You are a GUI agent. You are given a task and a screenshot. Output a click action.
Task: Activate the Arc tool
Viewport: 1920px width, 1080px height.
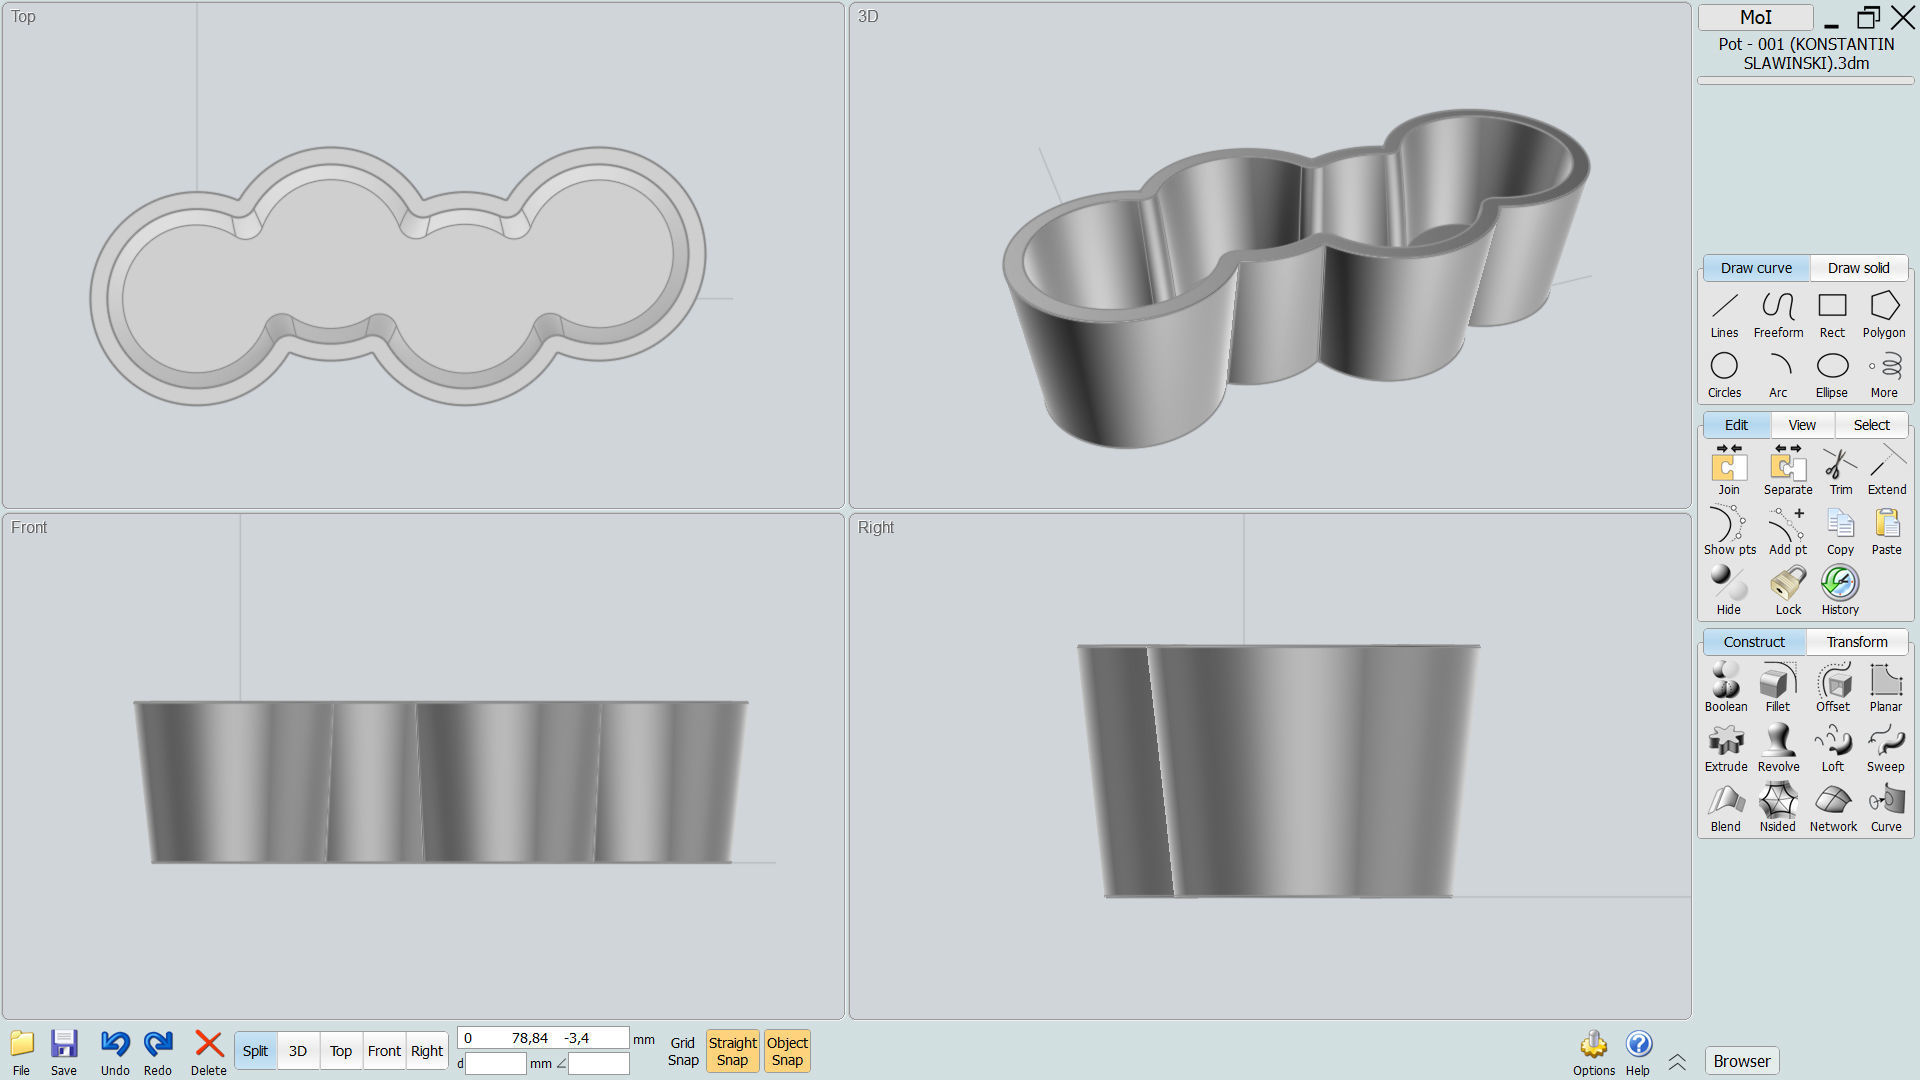pos(1778,375)
